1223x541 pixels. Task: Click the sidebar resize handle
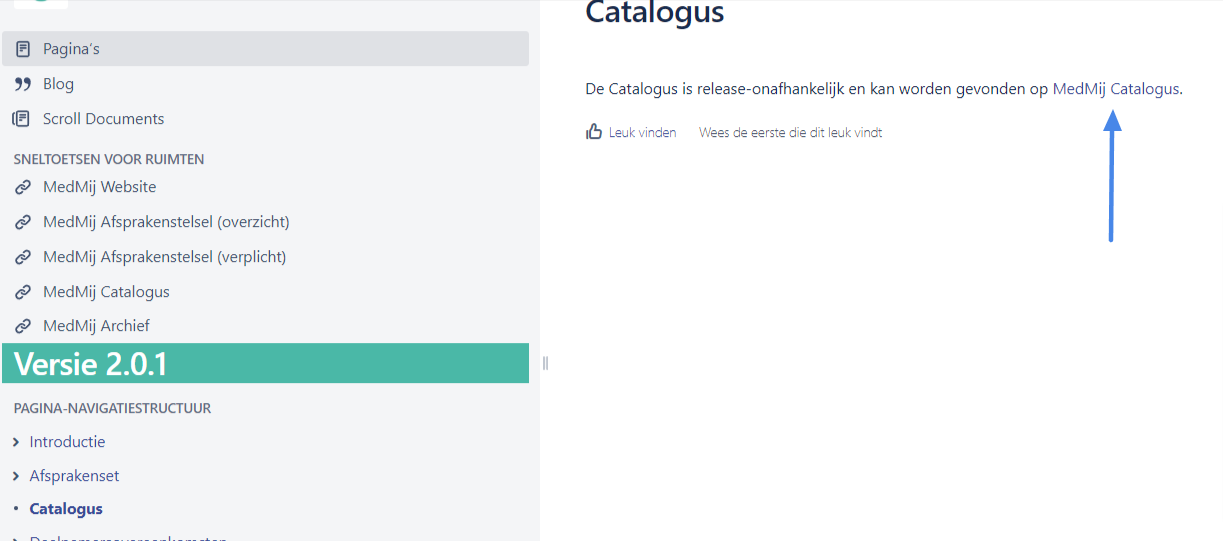click(x=545, y=363)
